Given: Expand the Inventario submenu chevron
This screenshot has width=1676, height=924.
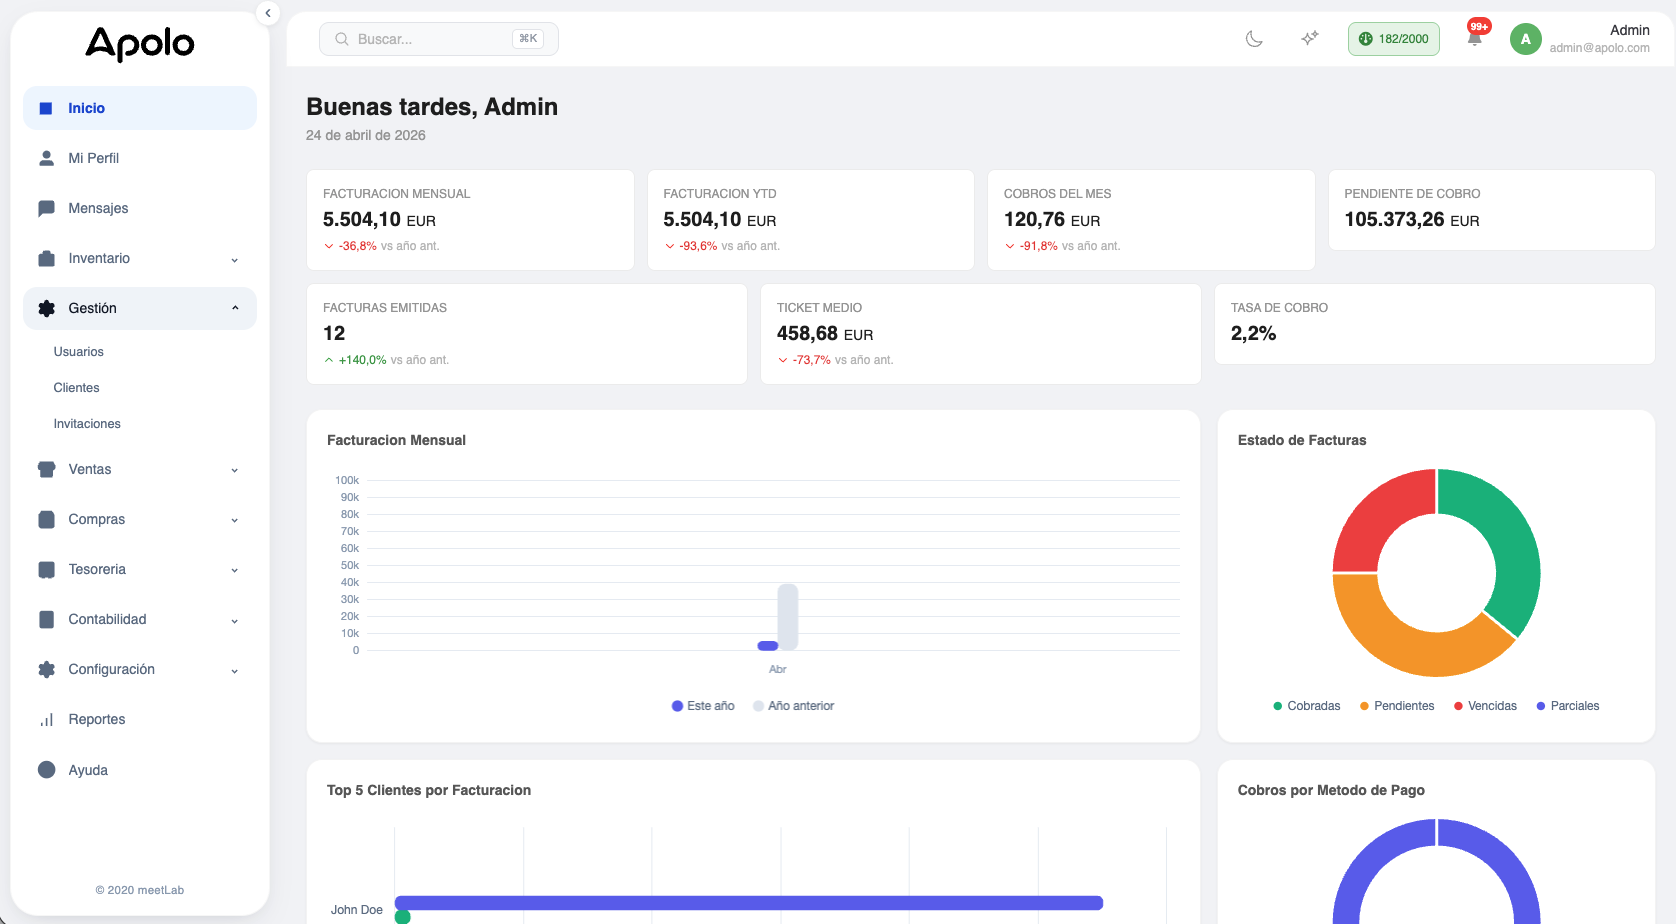Looking at the screenshot, I should click(x=235, y=259).
